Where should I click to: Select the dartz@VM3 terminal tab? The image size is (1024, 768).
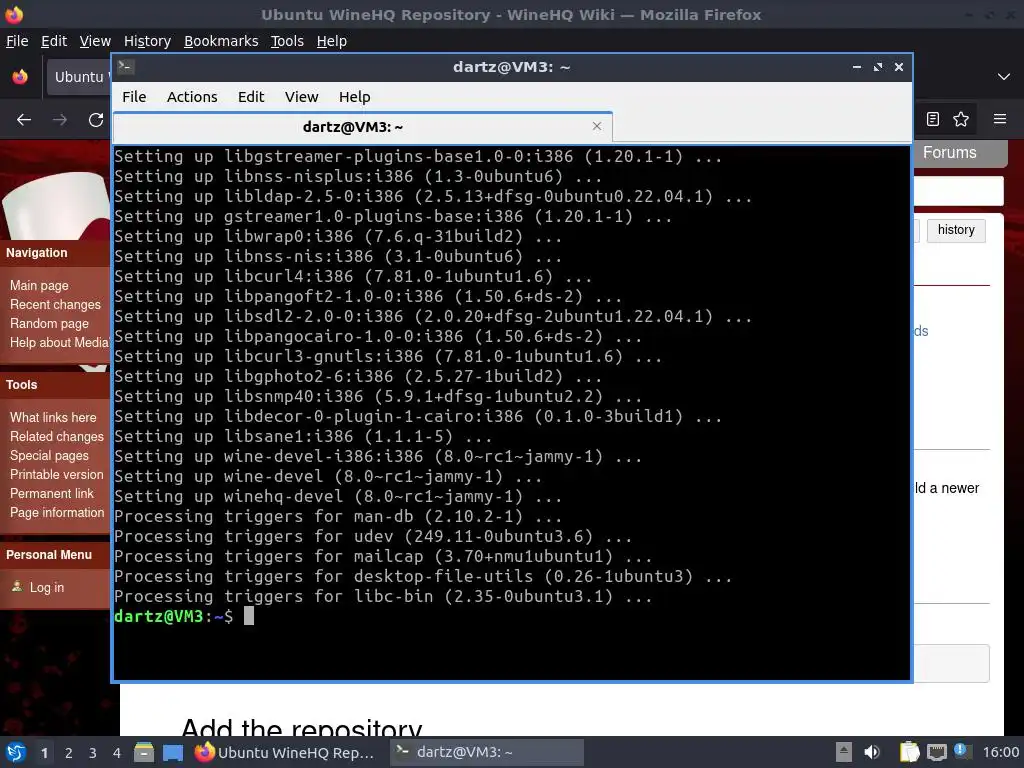(362, 127)
